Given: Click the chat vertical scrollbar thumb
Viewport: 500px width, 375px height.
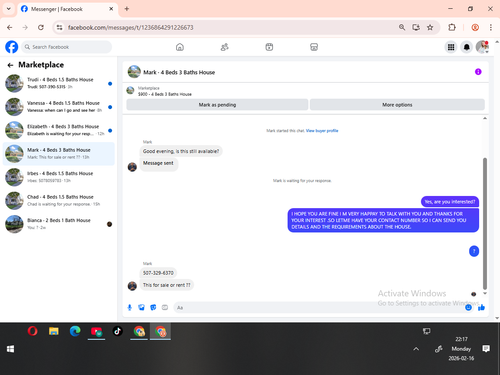Looking at the screenshot, I should pos(485,223).
